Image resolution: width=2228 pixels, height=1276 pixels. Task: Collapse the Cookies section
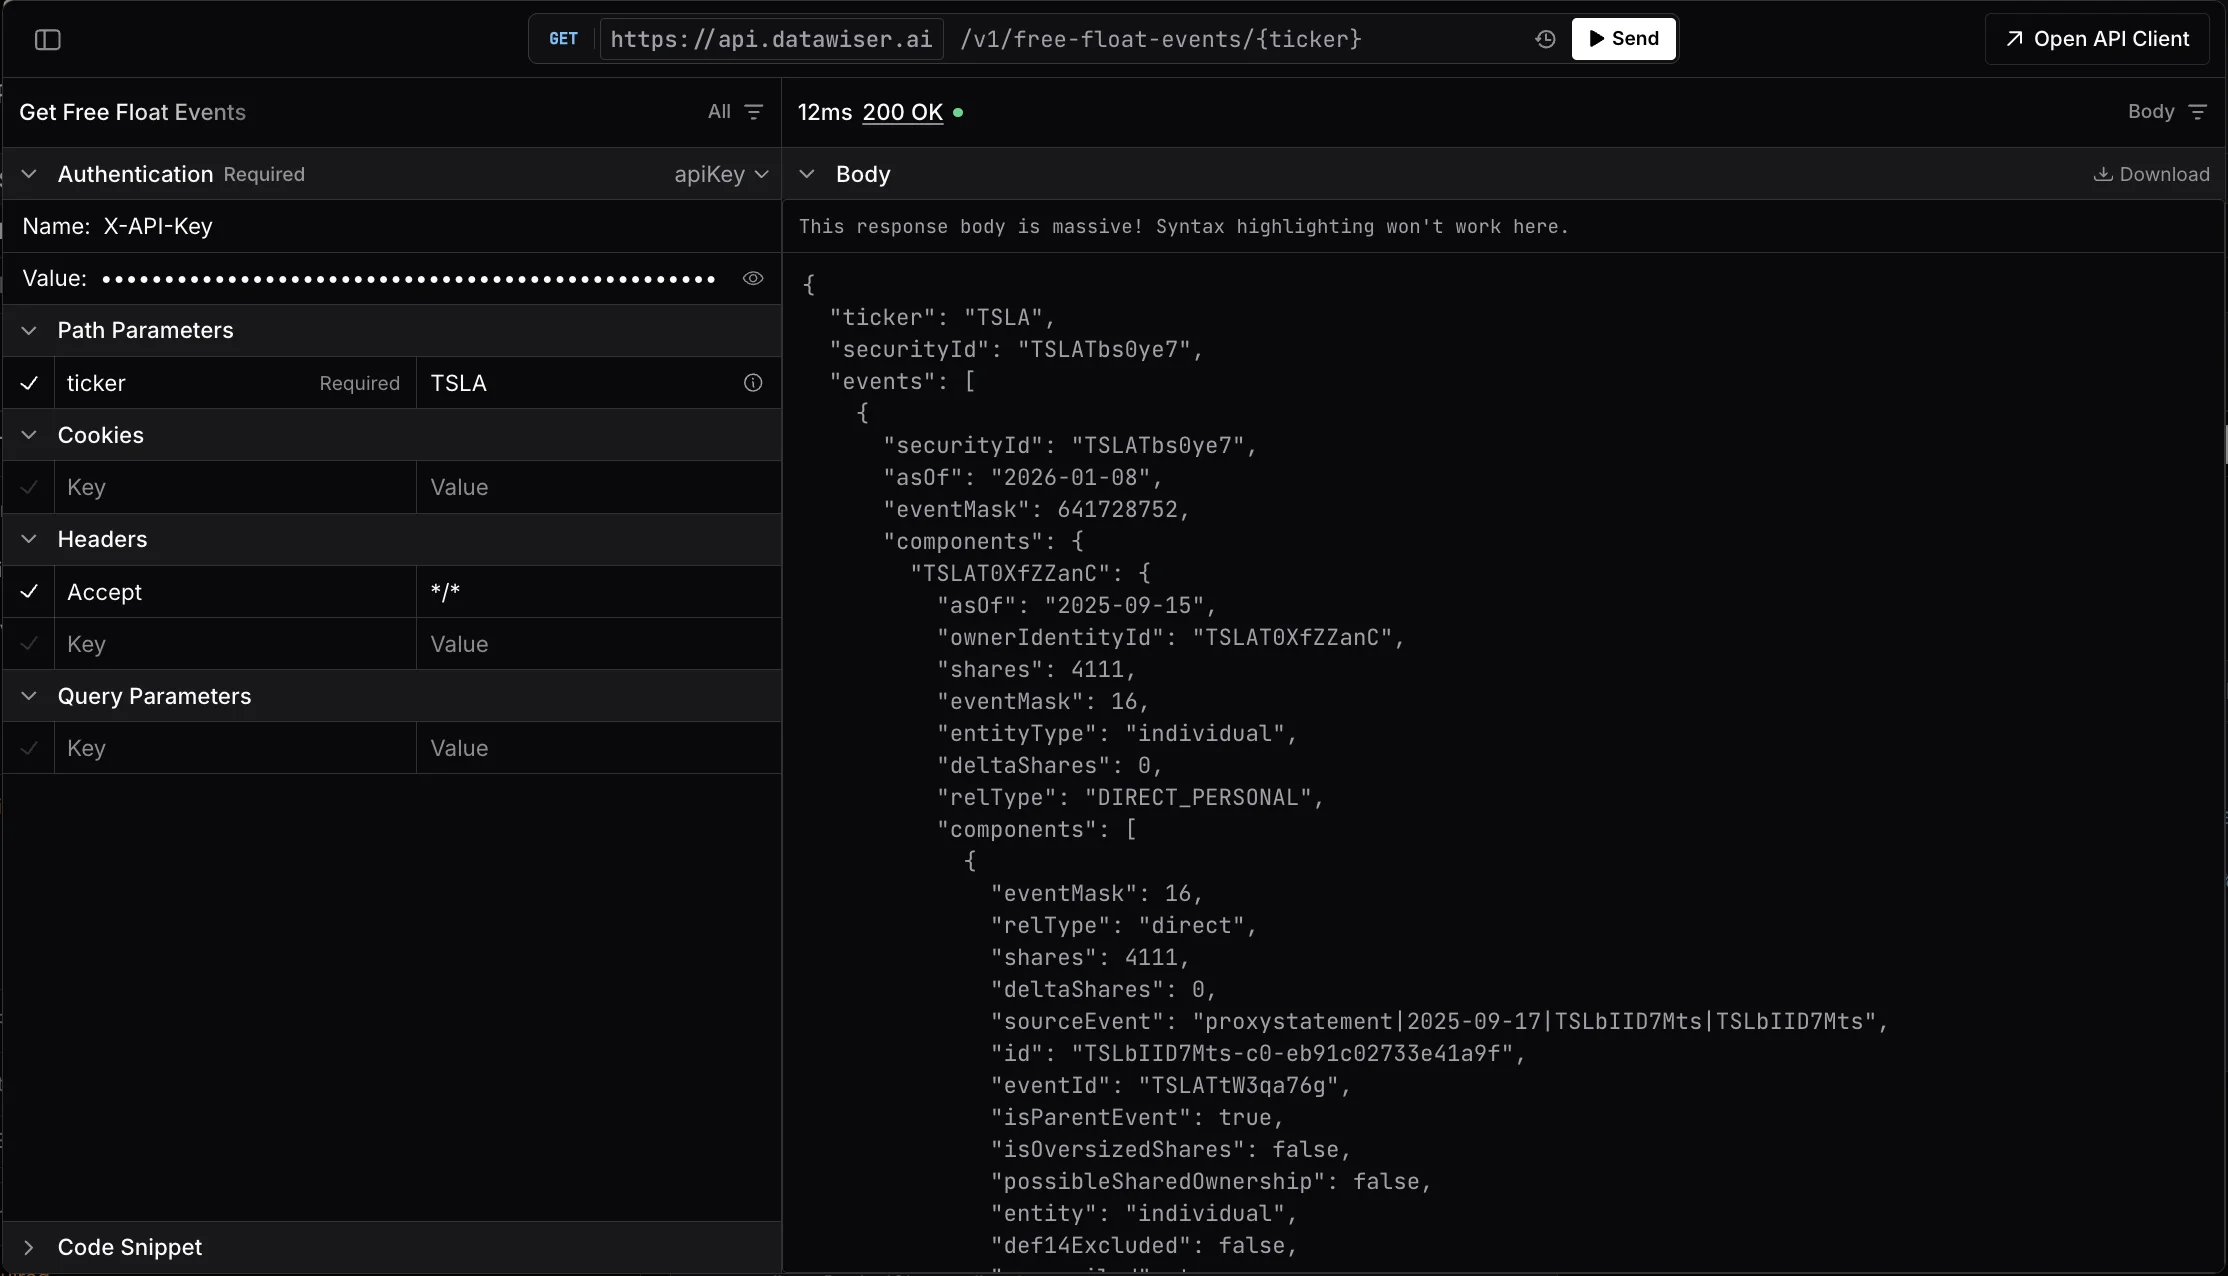[29, 435]
